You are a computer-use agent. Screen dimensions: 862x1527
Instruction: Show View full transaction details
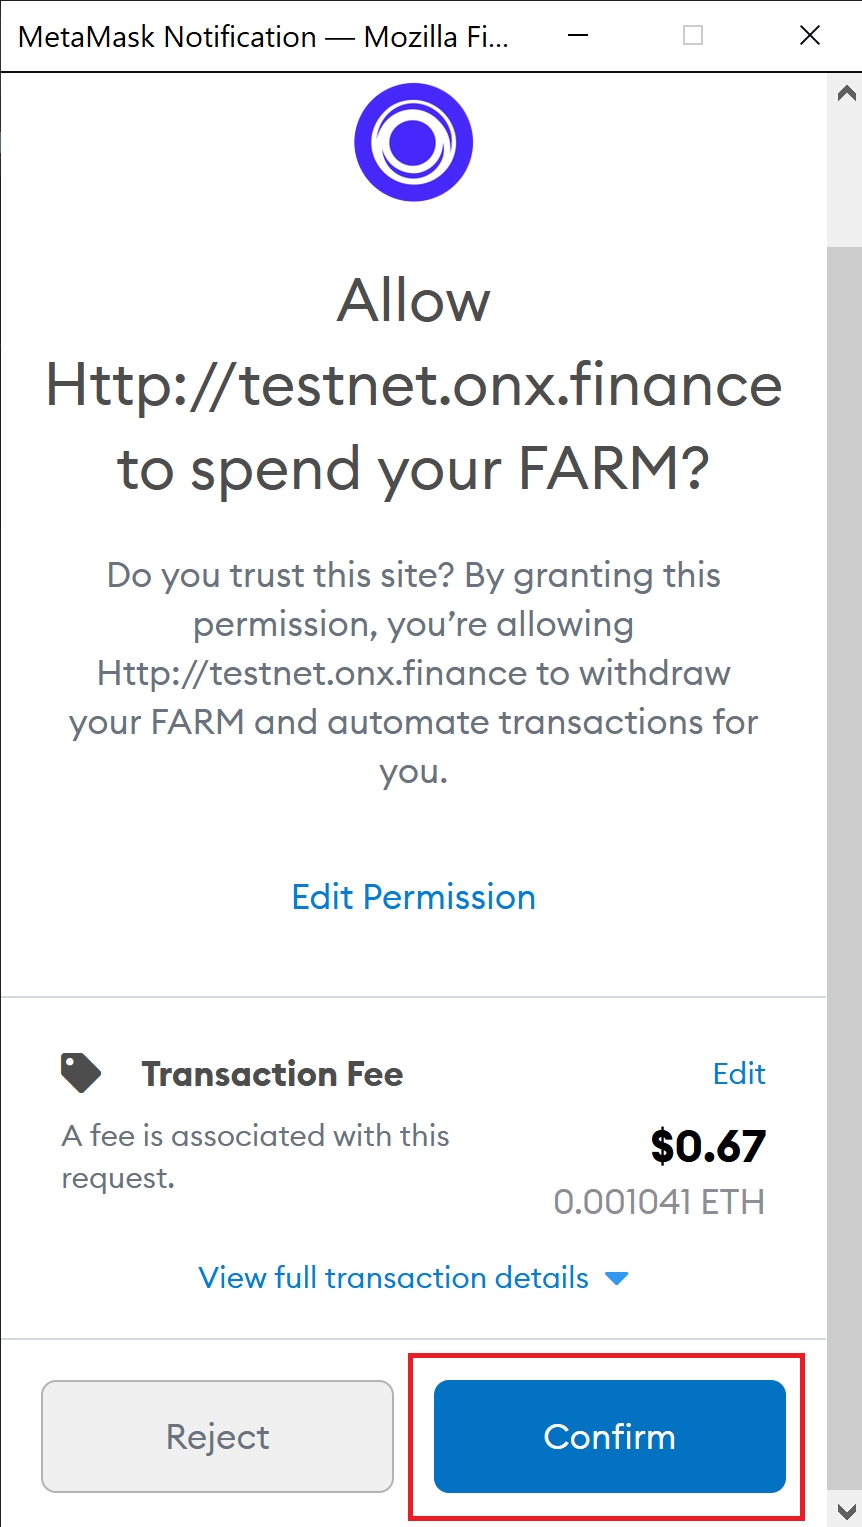pyautogui.click(x=394, y=1278)
